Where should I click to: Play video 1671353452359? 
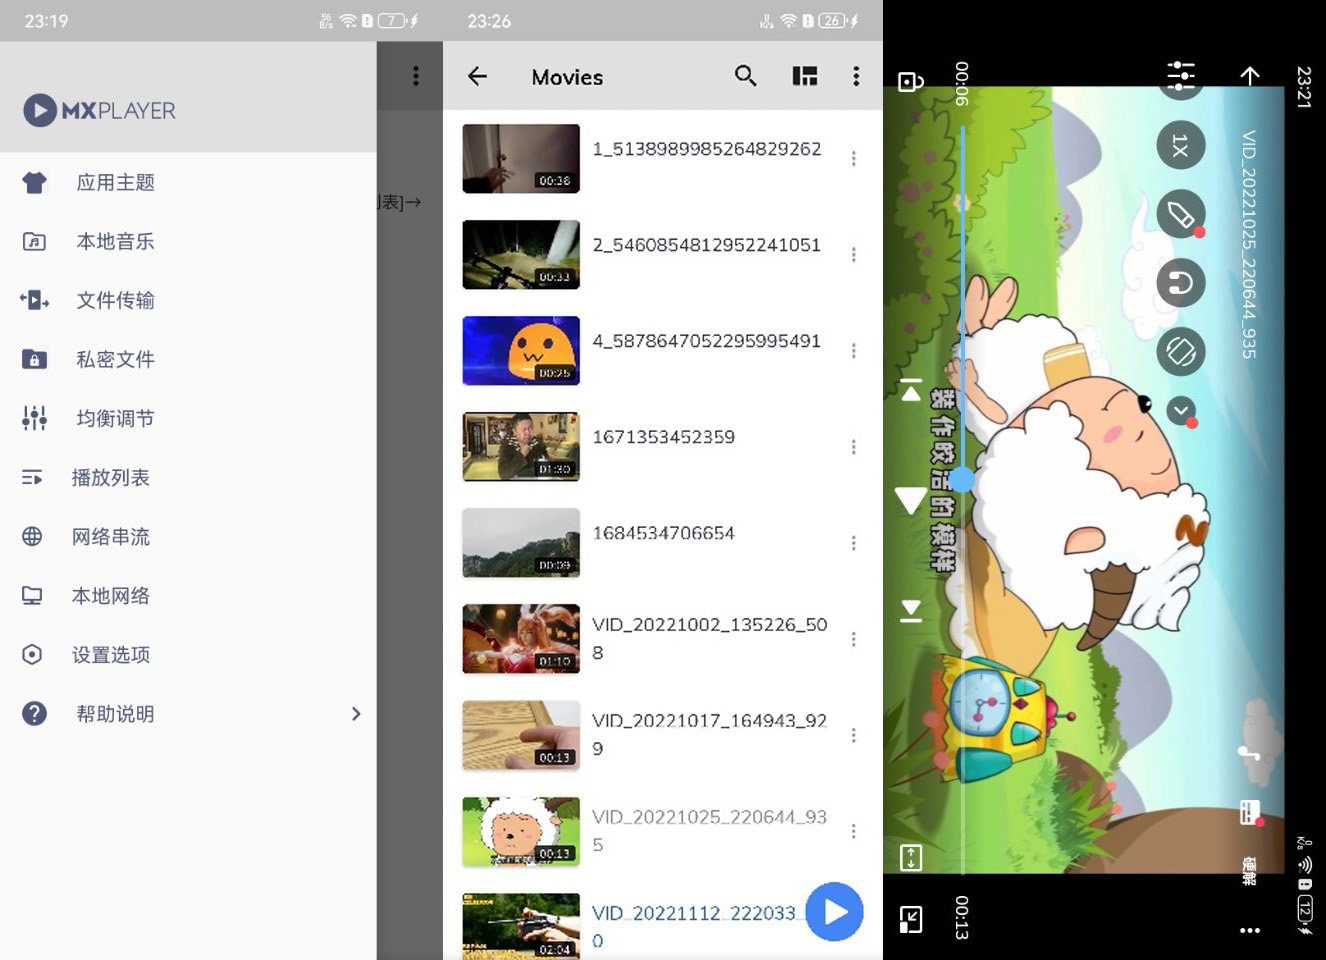(663, 437)
